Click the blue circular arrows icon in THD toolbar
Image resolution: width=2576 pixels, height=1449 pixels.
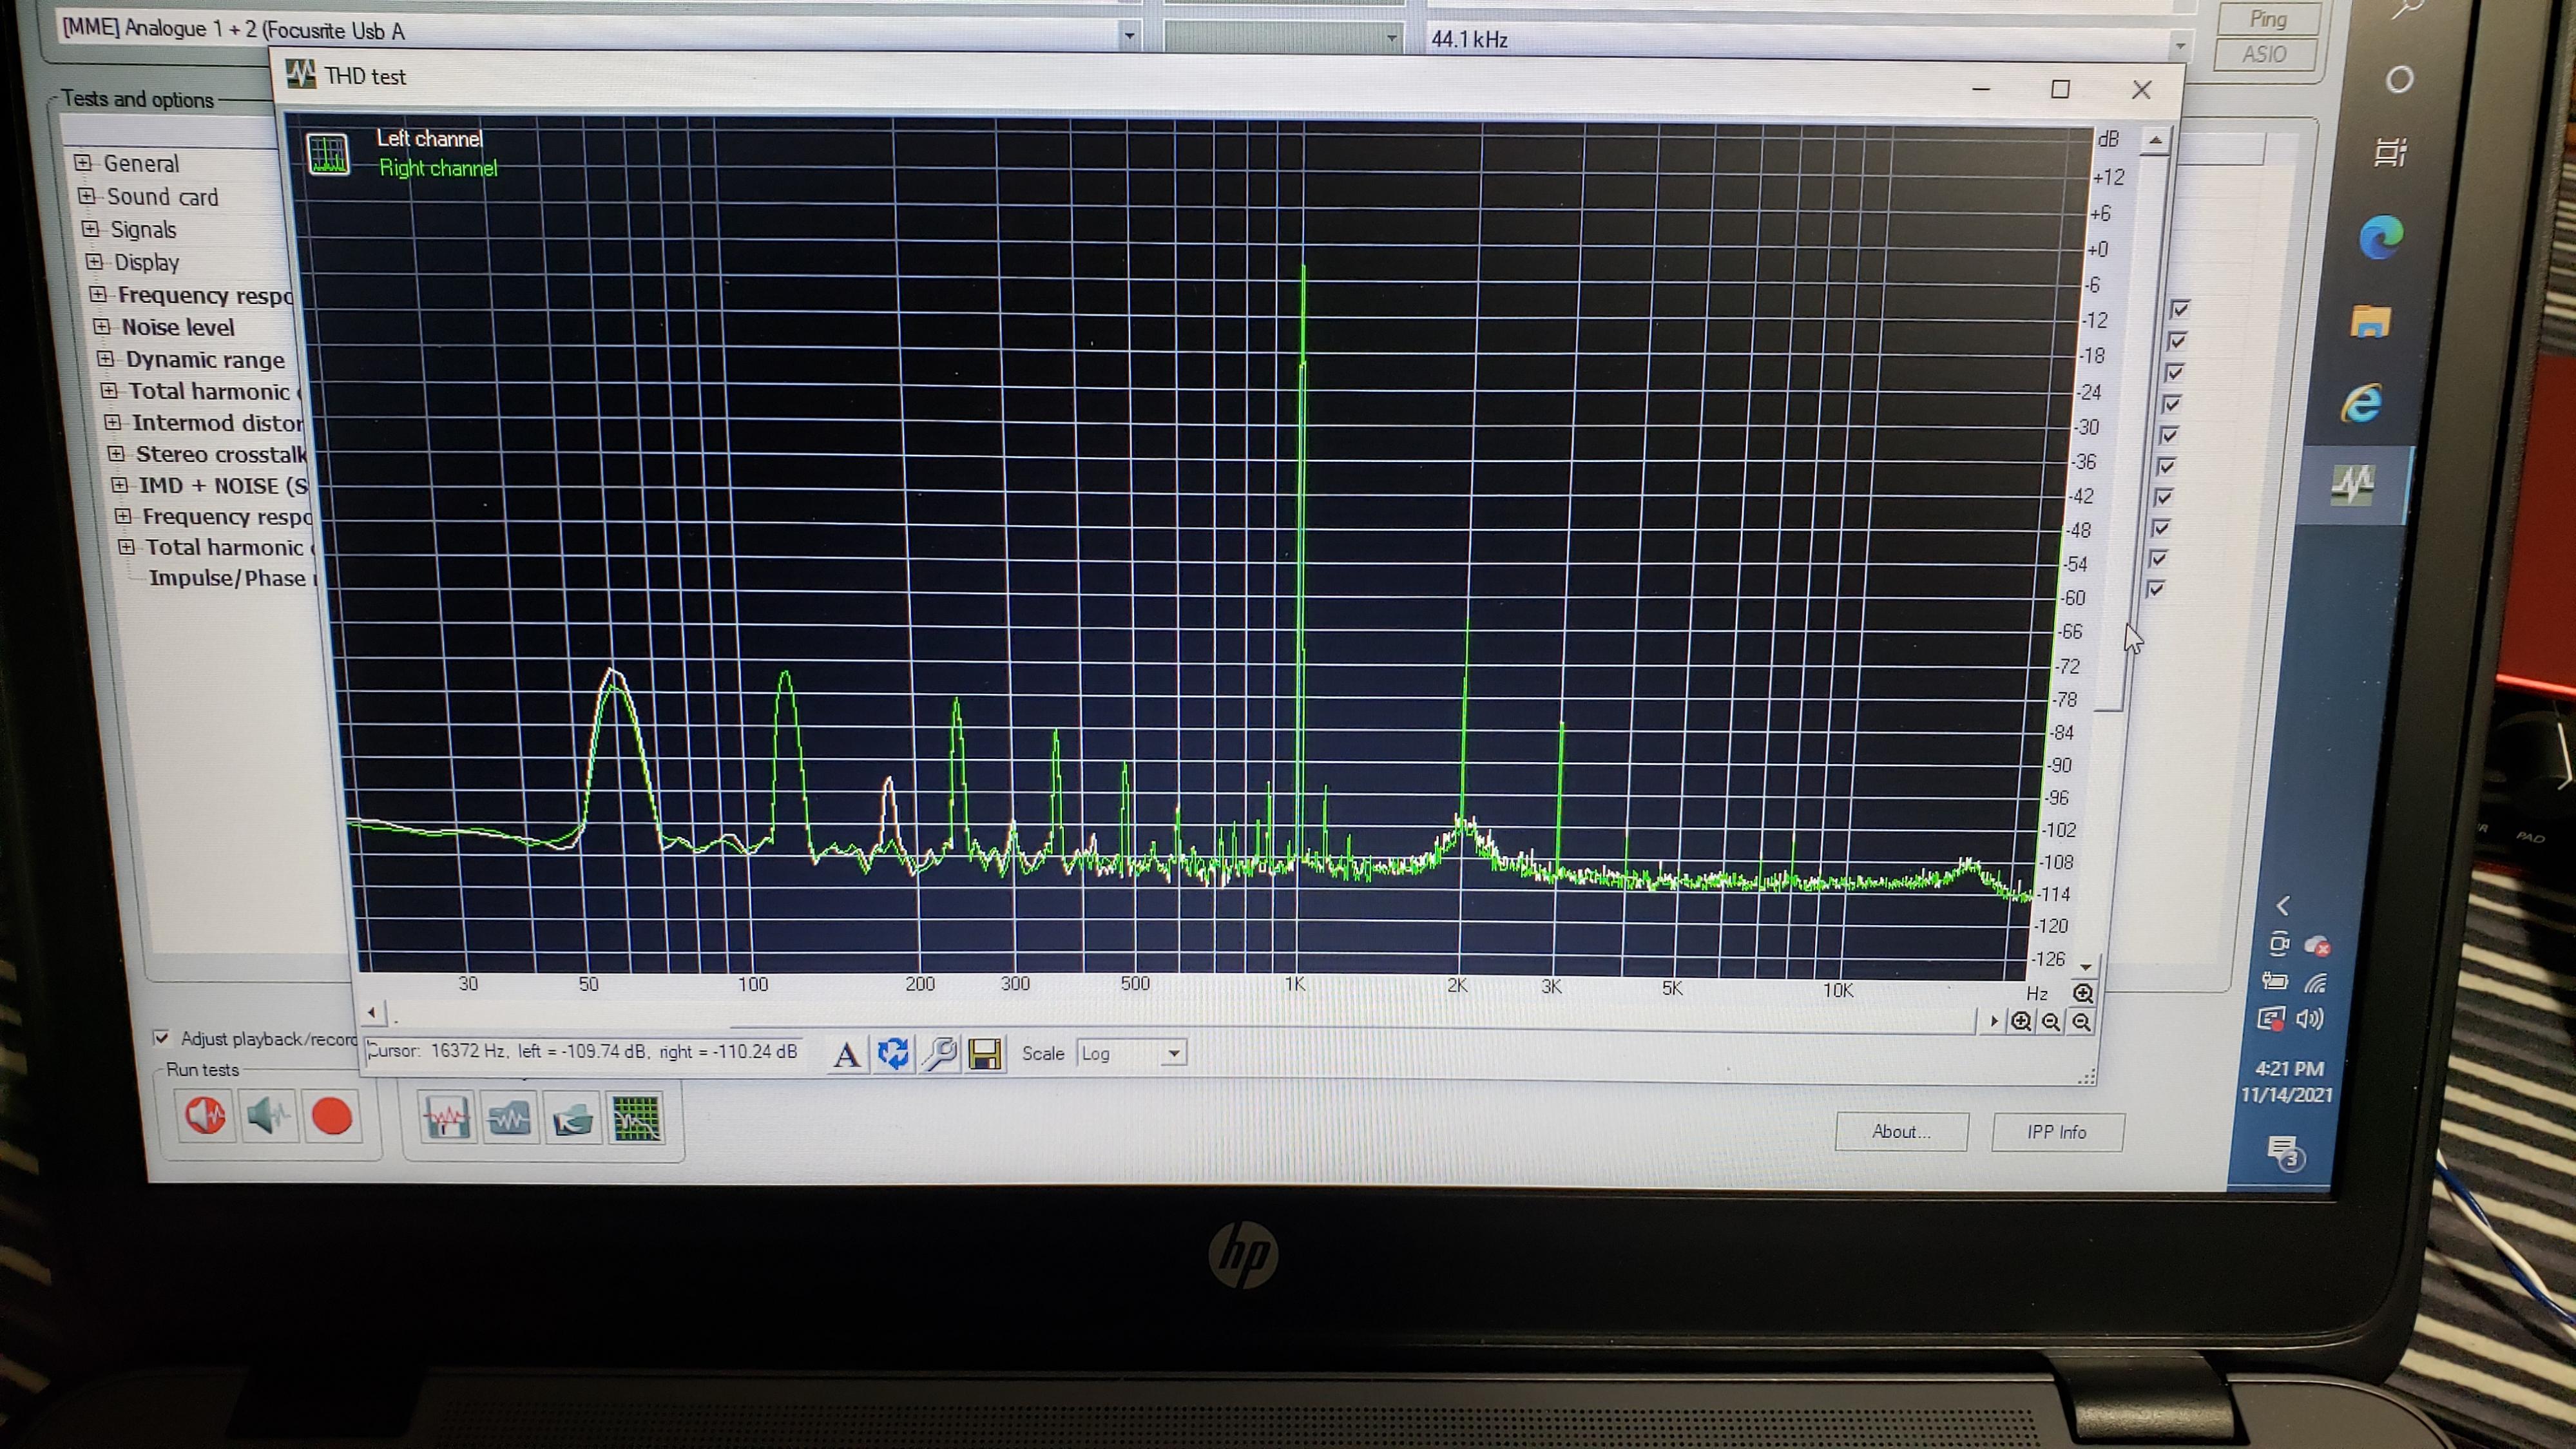click(893, 1054)
